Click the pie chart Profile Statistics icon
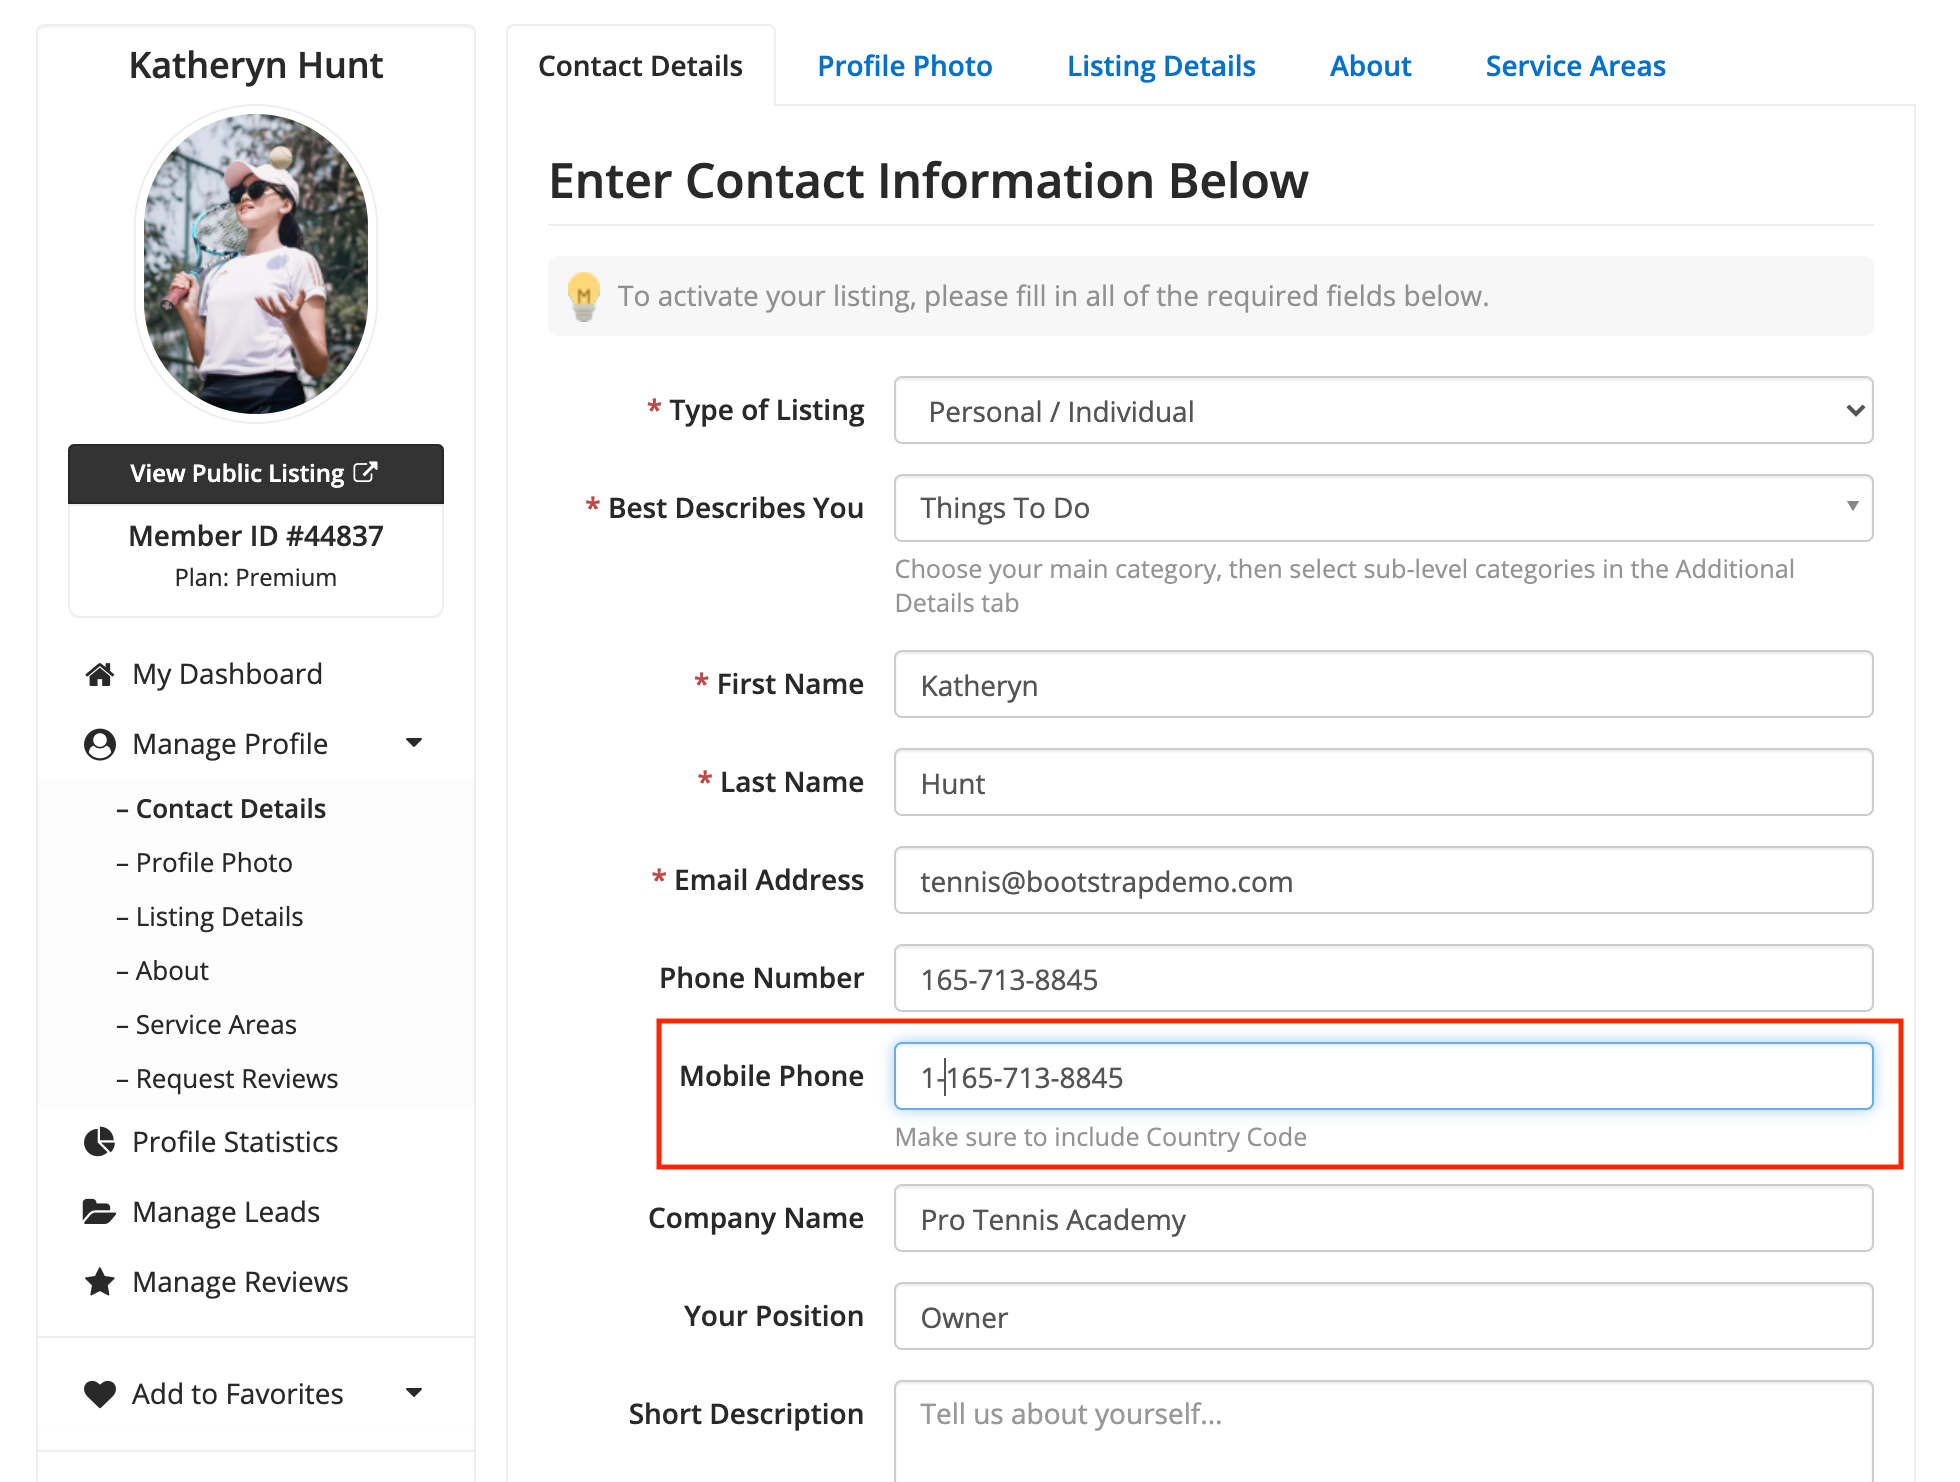The width and height of the screenshot is (1960, 1482). [99, 1142]
